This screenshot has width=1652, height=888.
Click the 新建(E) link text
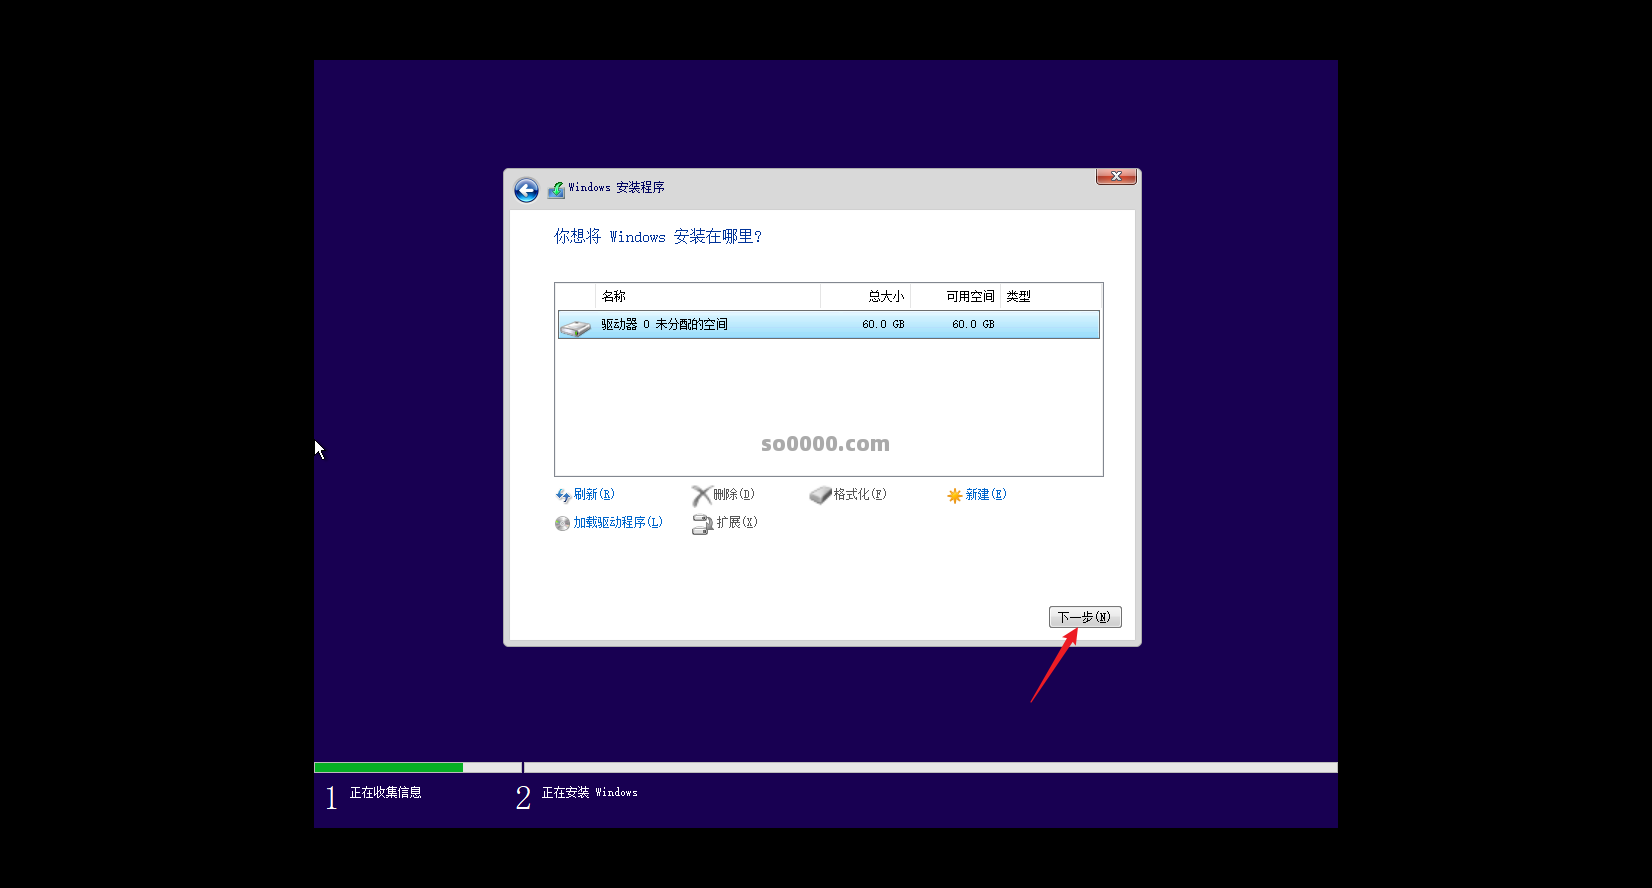[x=985, y=495]
